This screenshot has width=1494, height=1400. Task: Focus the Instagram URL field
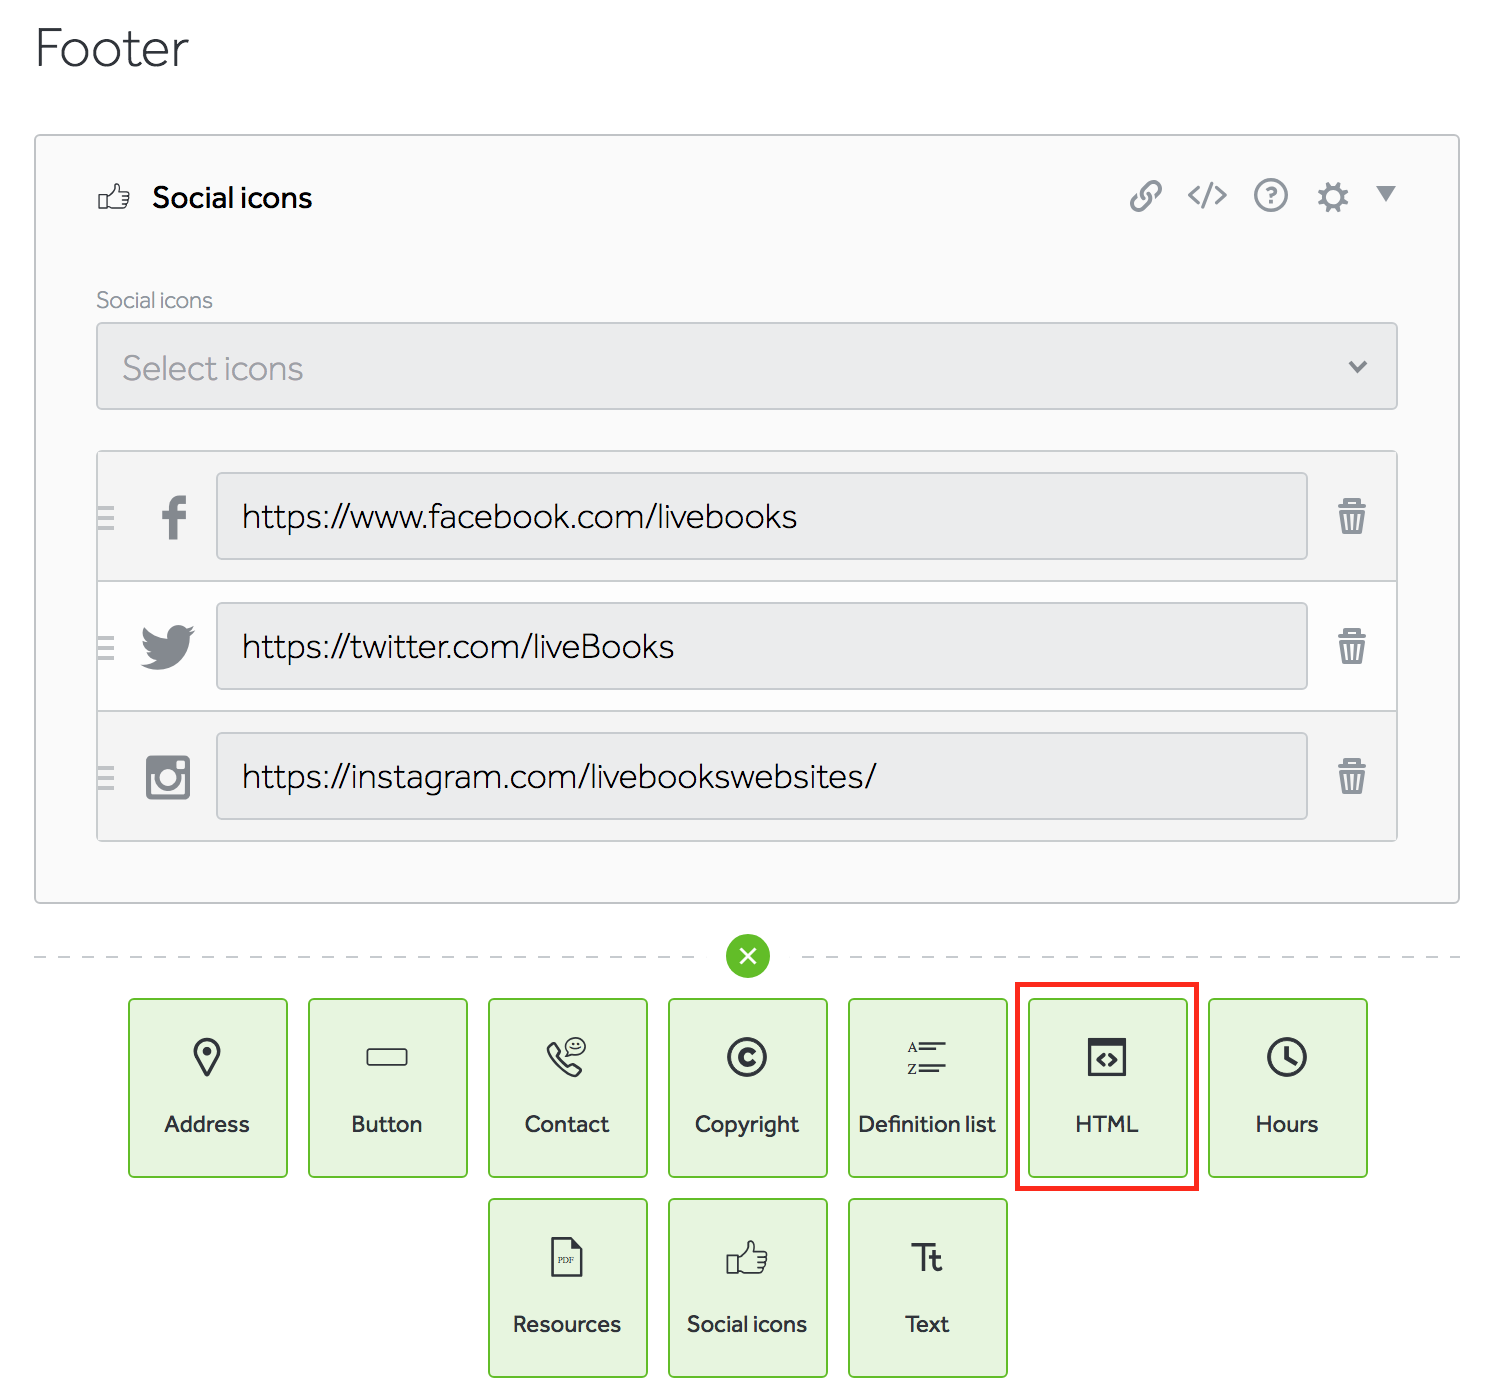[761, 776]
